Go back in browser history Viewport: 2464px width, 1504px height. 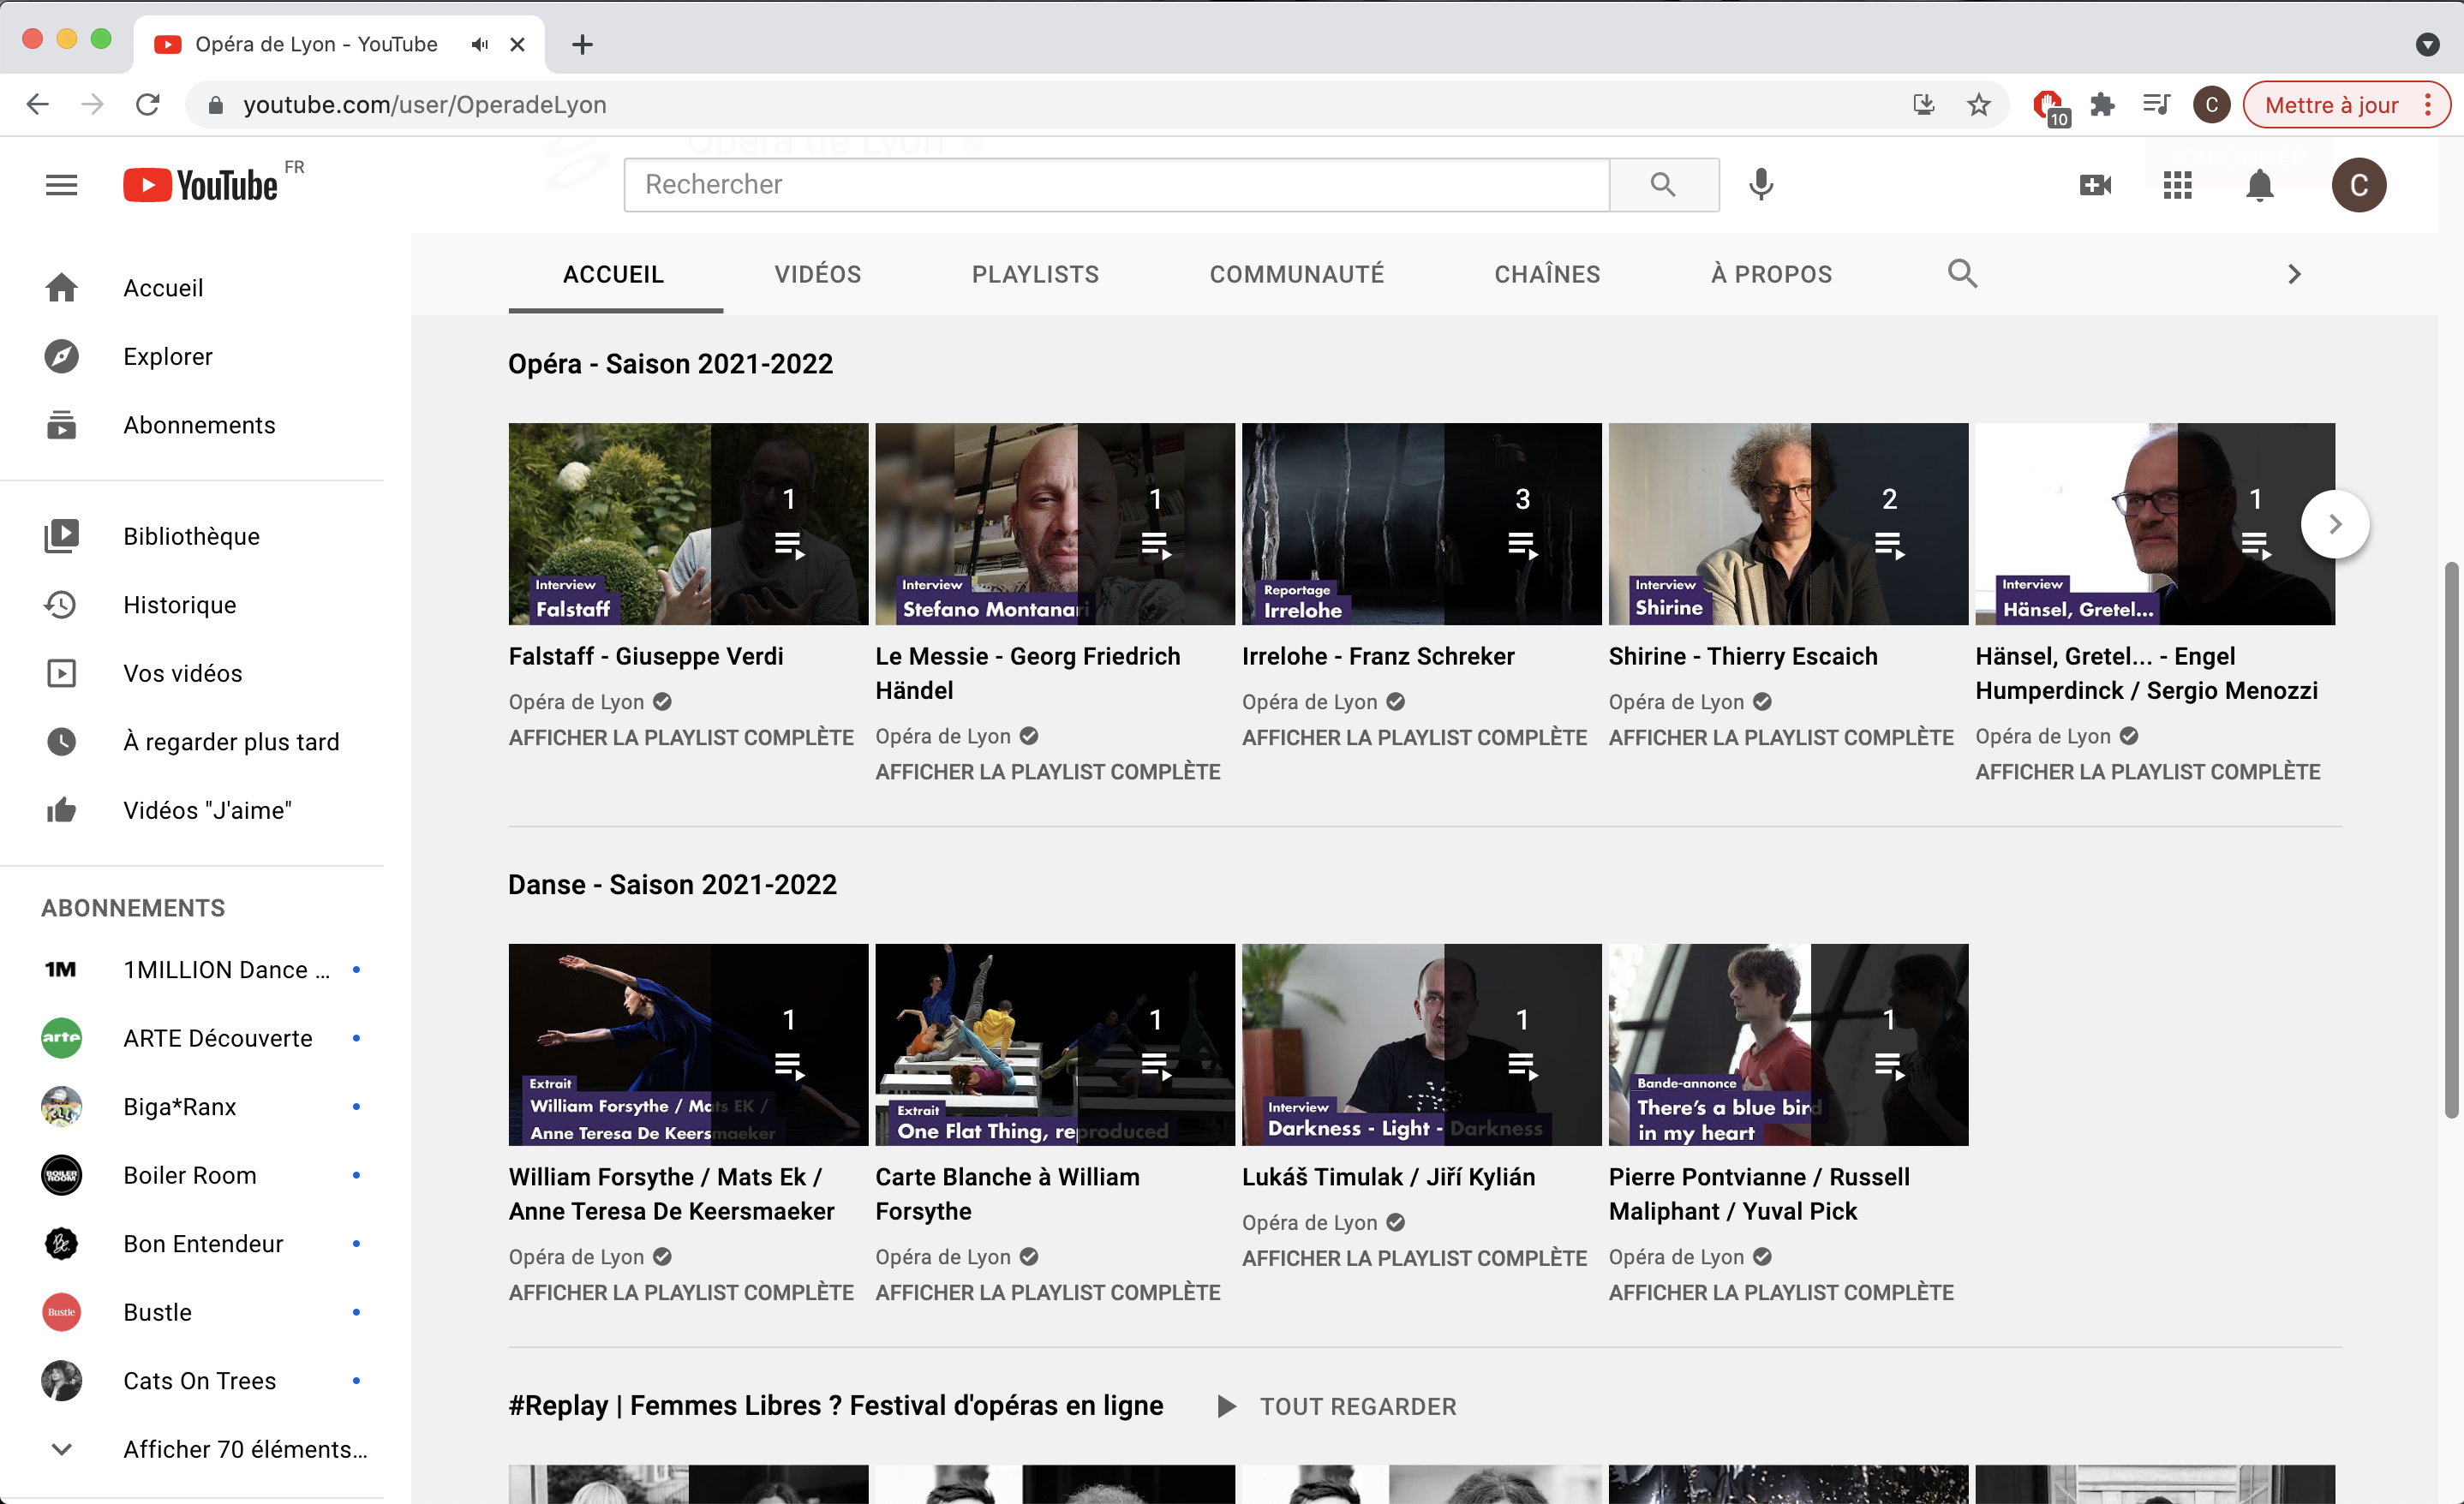coord(38,104)
